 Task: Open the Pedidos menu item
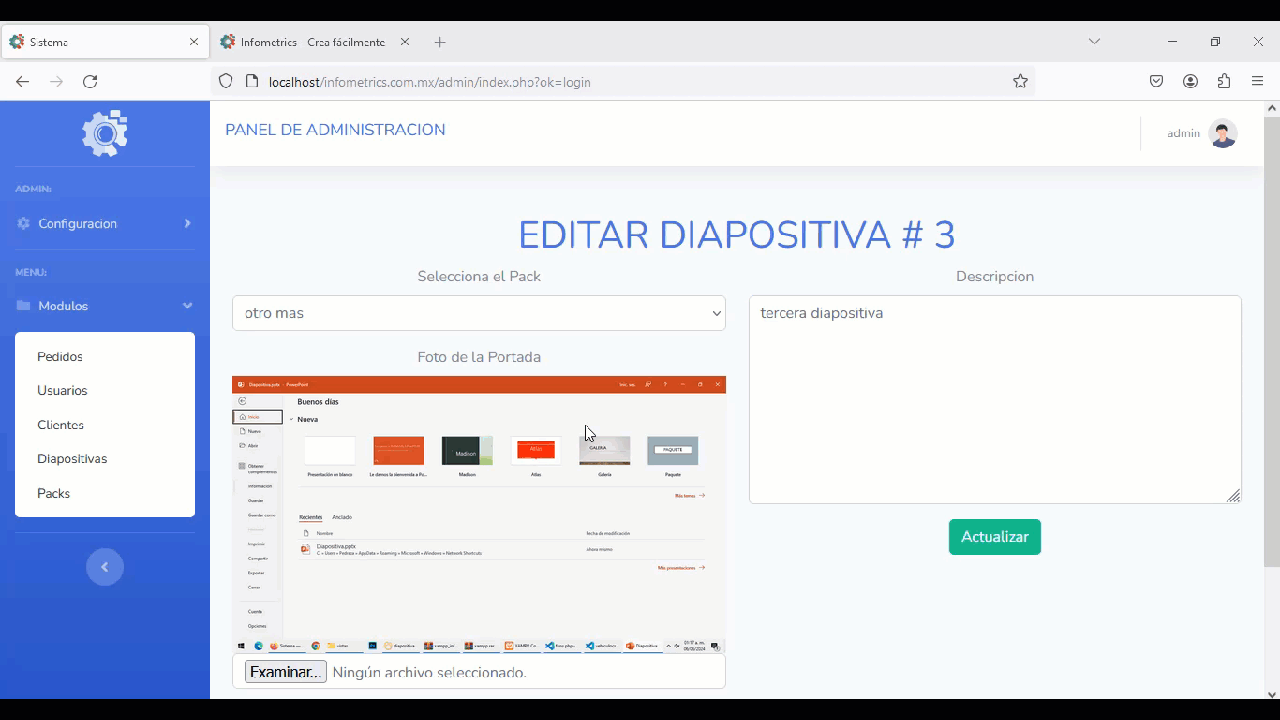tap(60, 357)
